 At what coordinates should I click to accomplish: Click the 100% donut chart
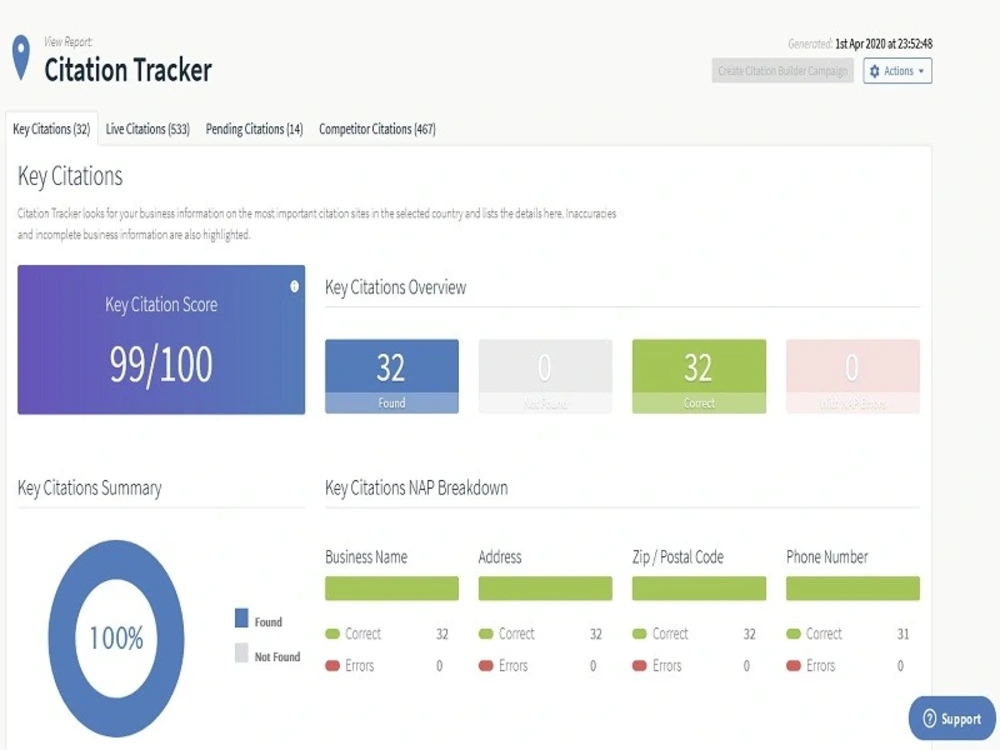116,638
